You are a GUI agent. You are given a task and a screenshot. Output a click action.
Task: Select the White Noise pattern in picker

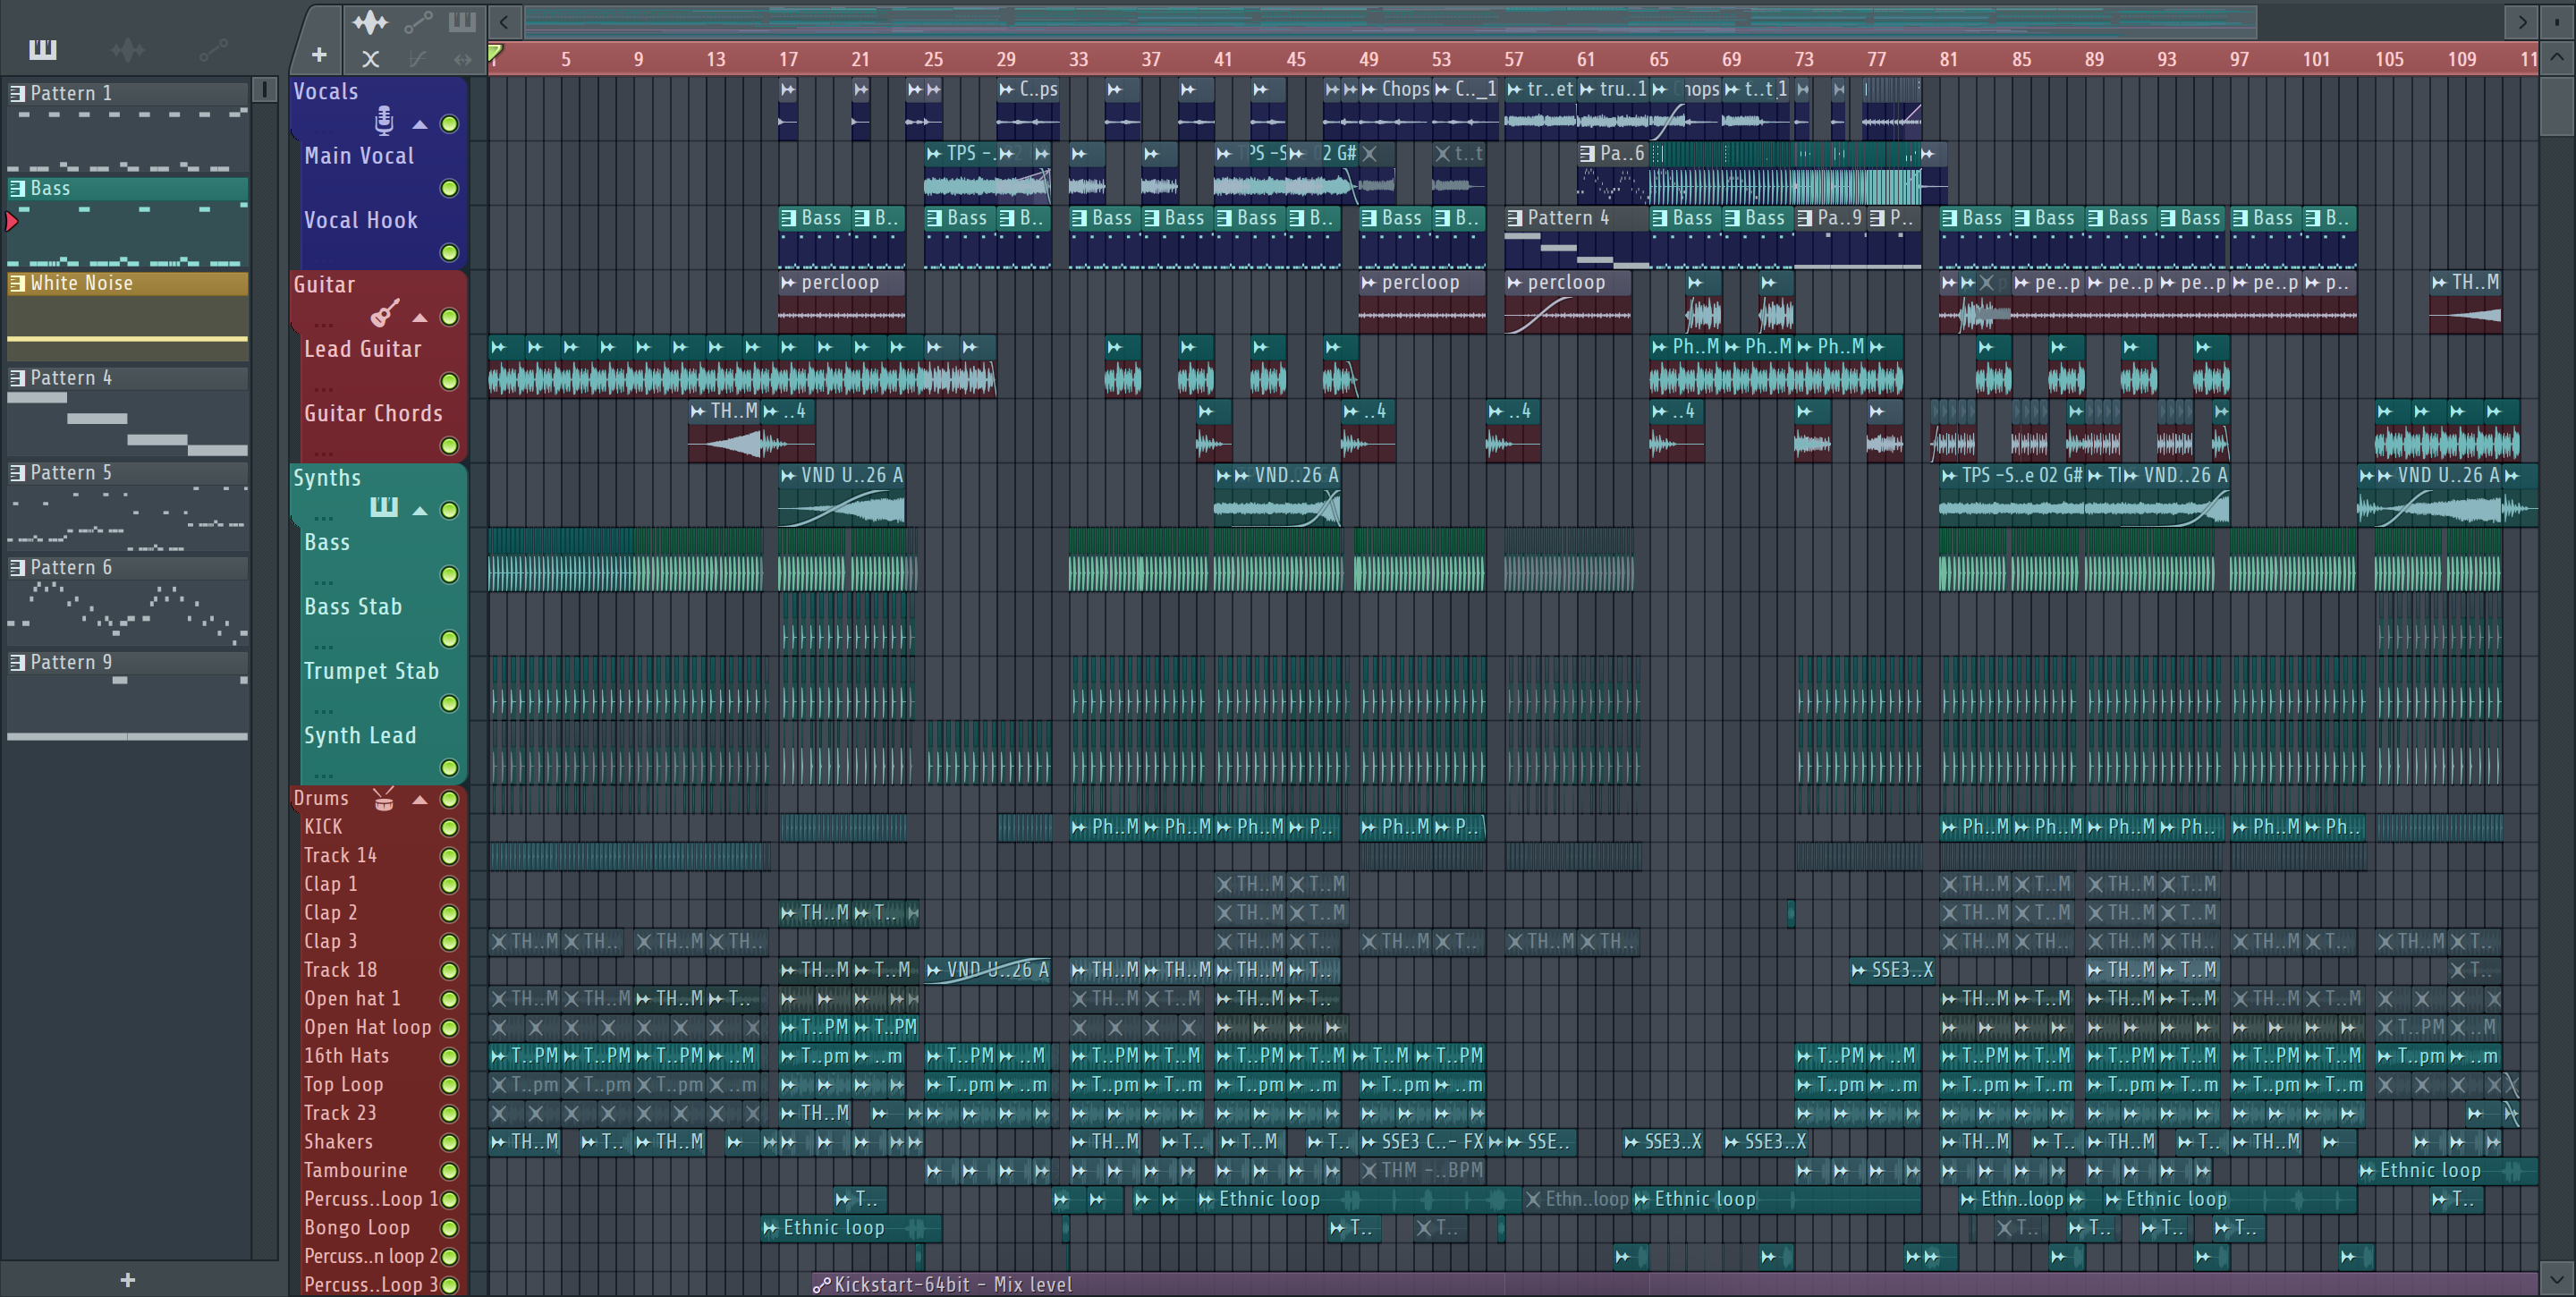pos(128,318)
